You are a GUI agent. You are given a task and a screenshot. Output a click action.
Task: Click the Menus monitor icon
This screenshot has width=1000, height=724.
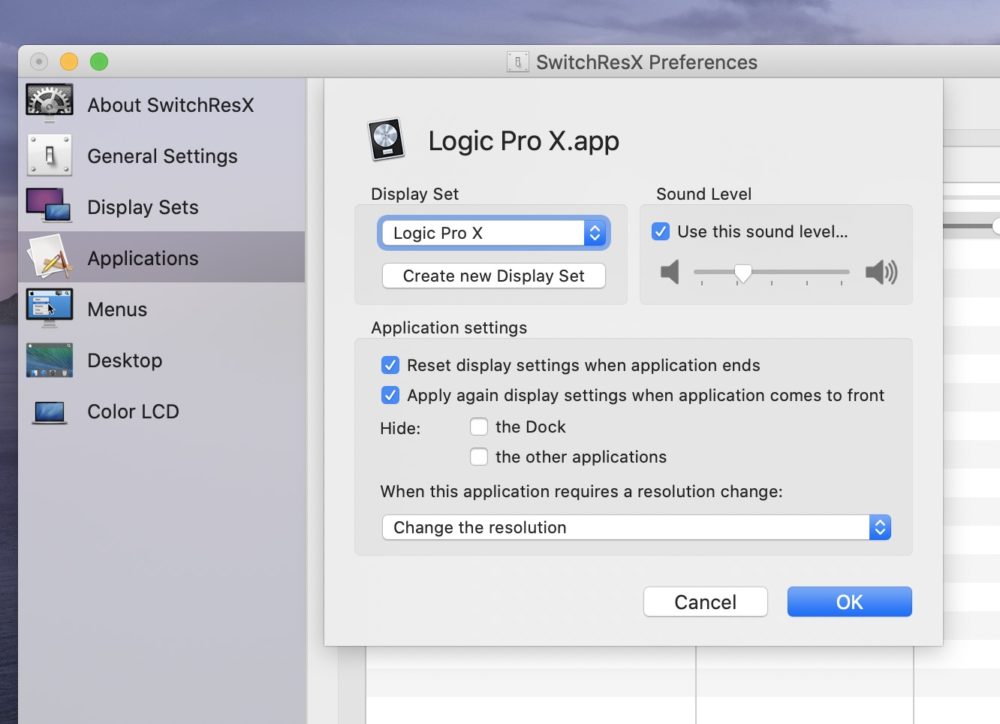coord(49,308)
